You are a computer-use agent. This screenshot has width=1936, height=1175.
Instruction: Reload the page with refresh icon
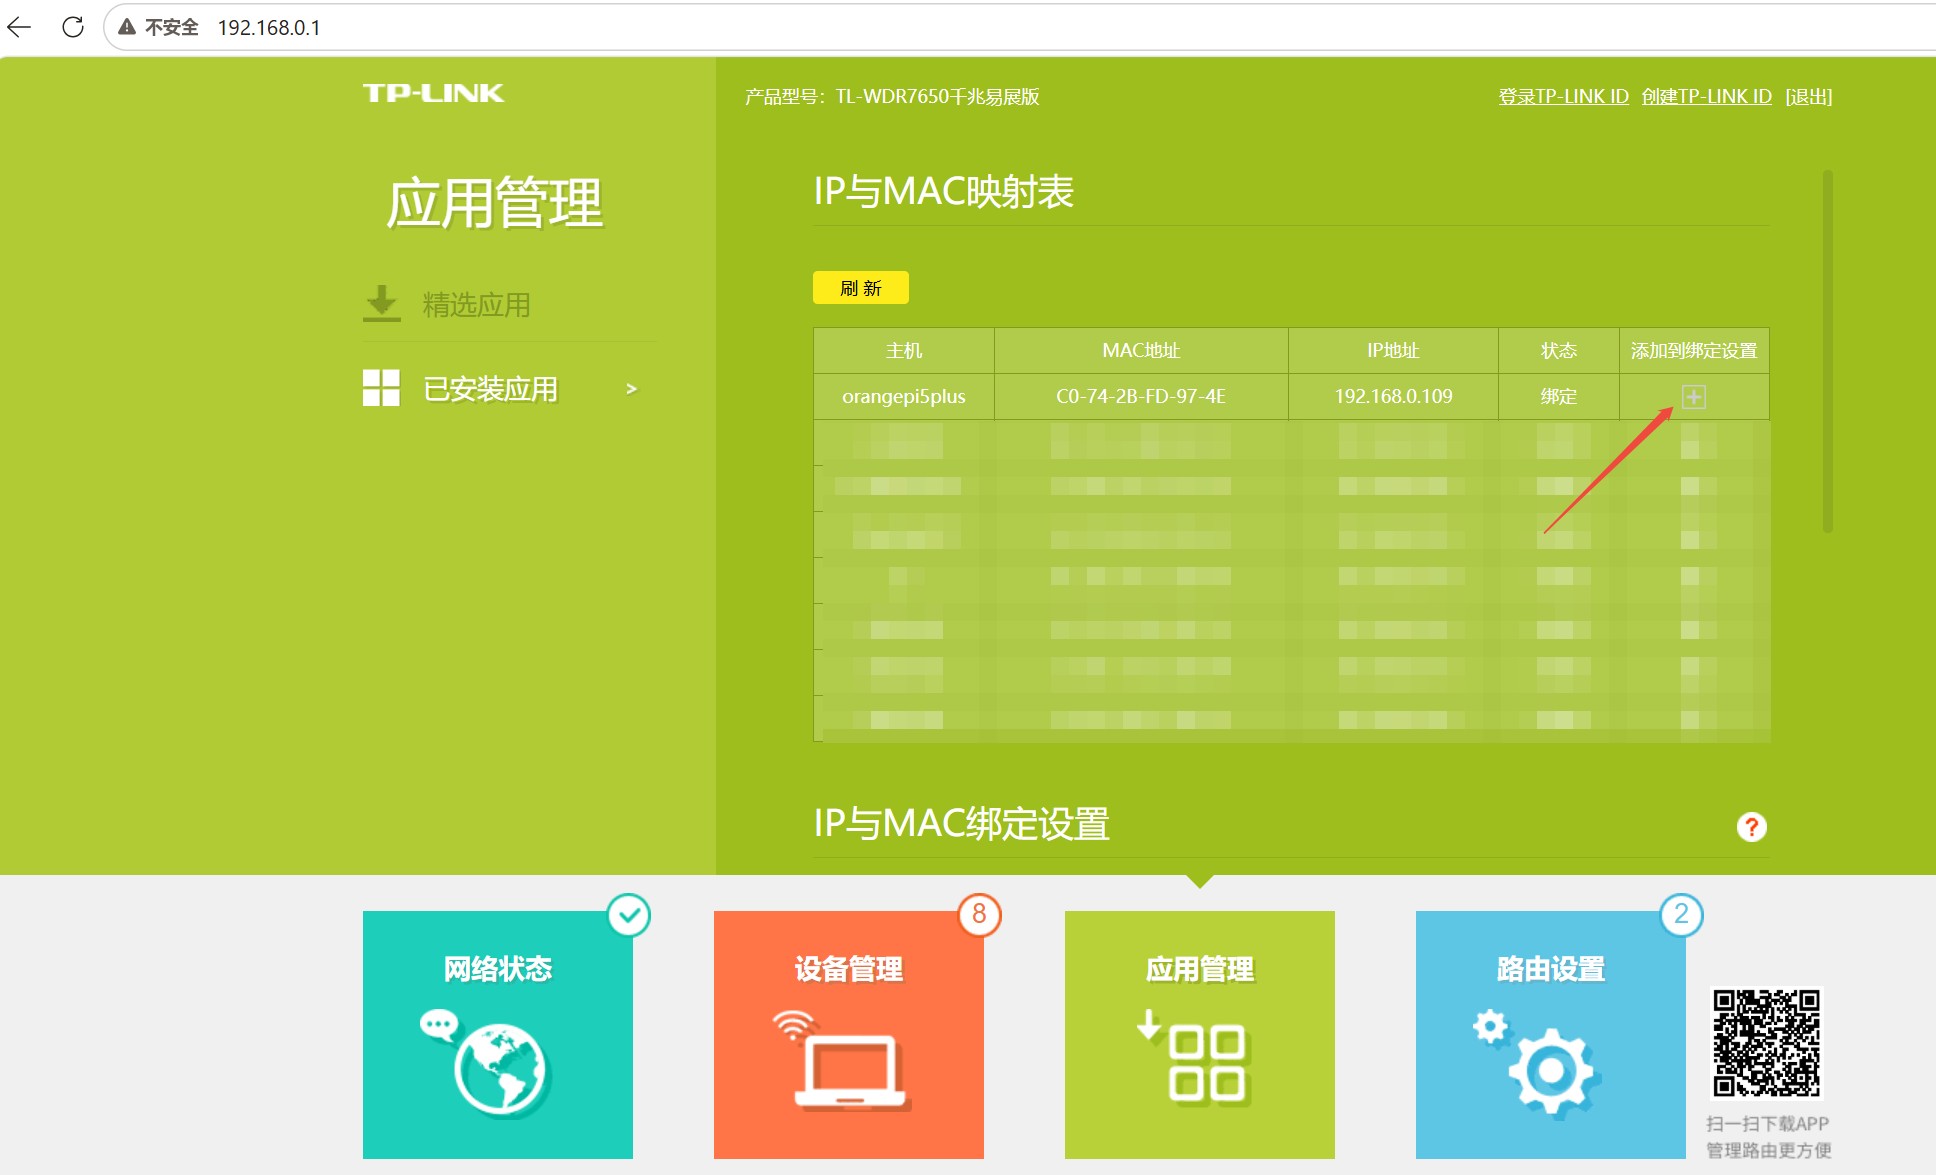tap(73, 27)
